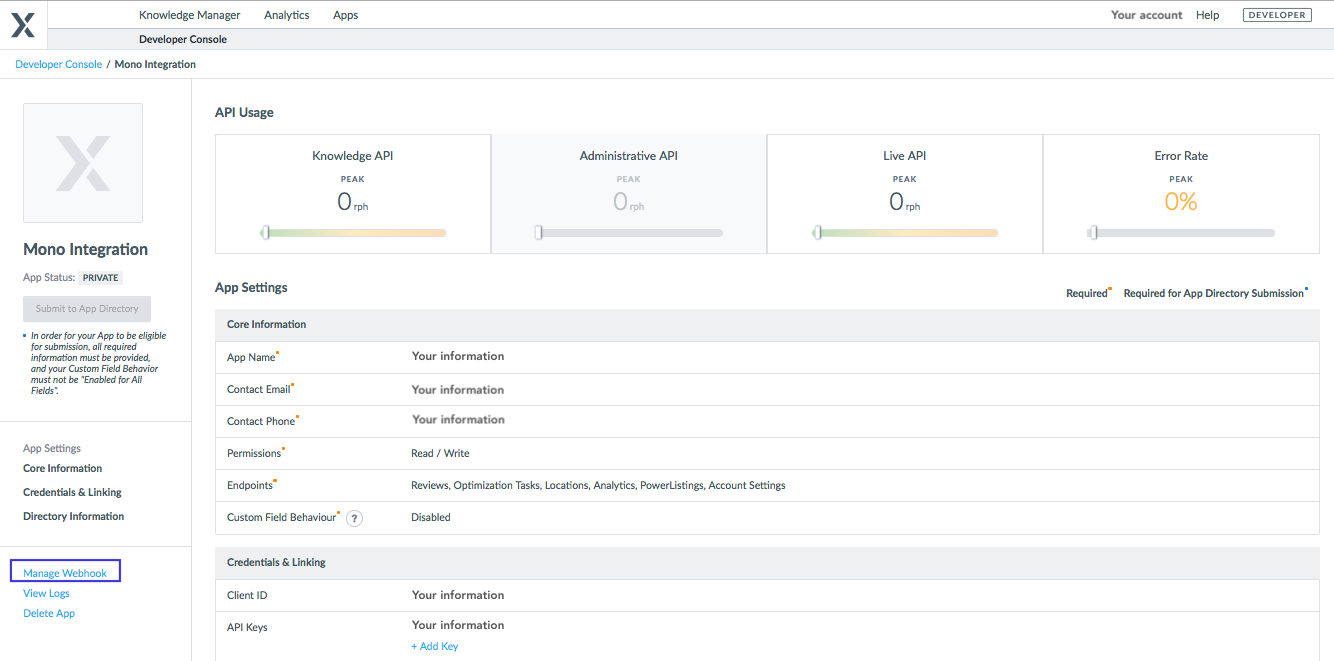Open the Custom Field Behaviour help icon
The width and height of the screenshot is (1334, 661).
tap(355, 518)
